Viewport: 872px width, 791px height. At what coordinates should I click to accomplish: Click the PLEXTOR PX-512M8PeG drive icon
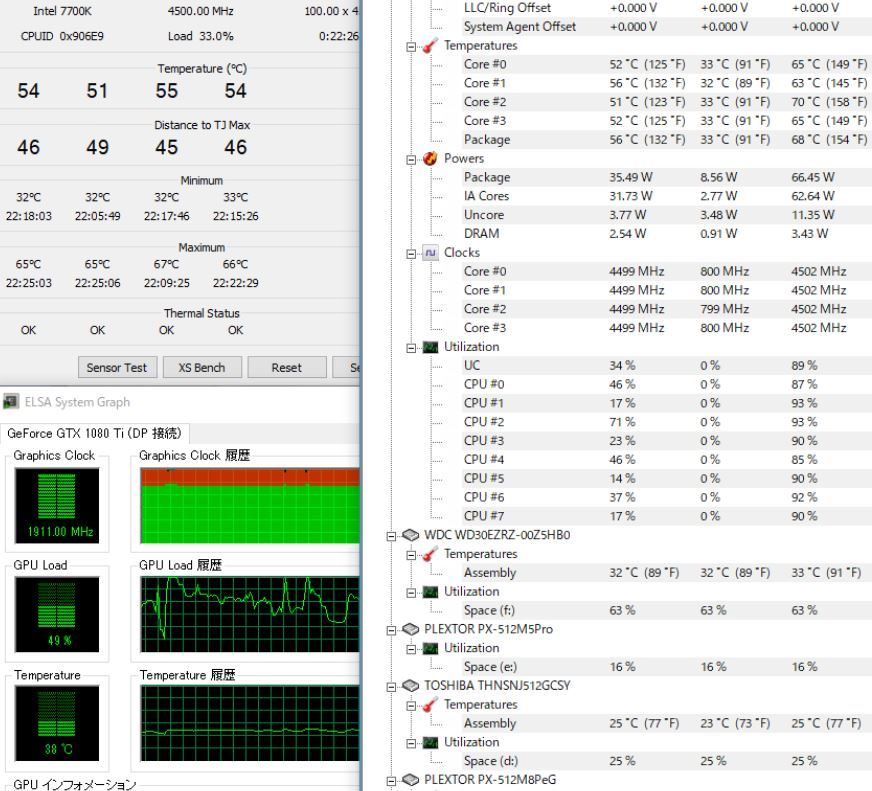coord(407,780)
